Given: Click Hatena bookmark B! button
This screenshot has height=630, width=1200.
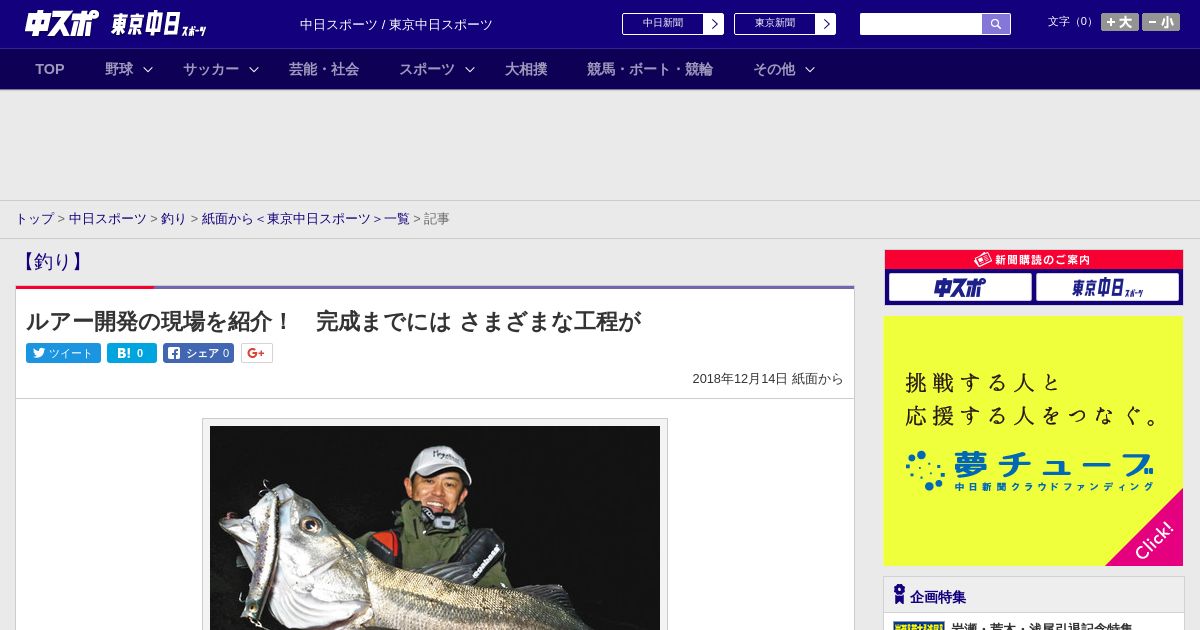Looking at the screenshot, I should click(132, 353).
